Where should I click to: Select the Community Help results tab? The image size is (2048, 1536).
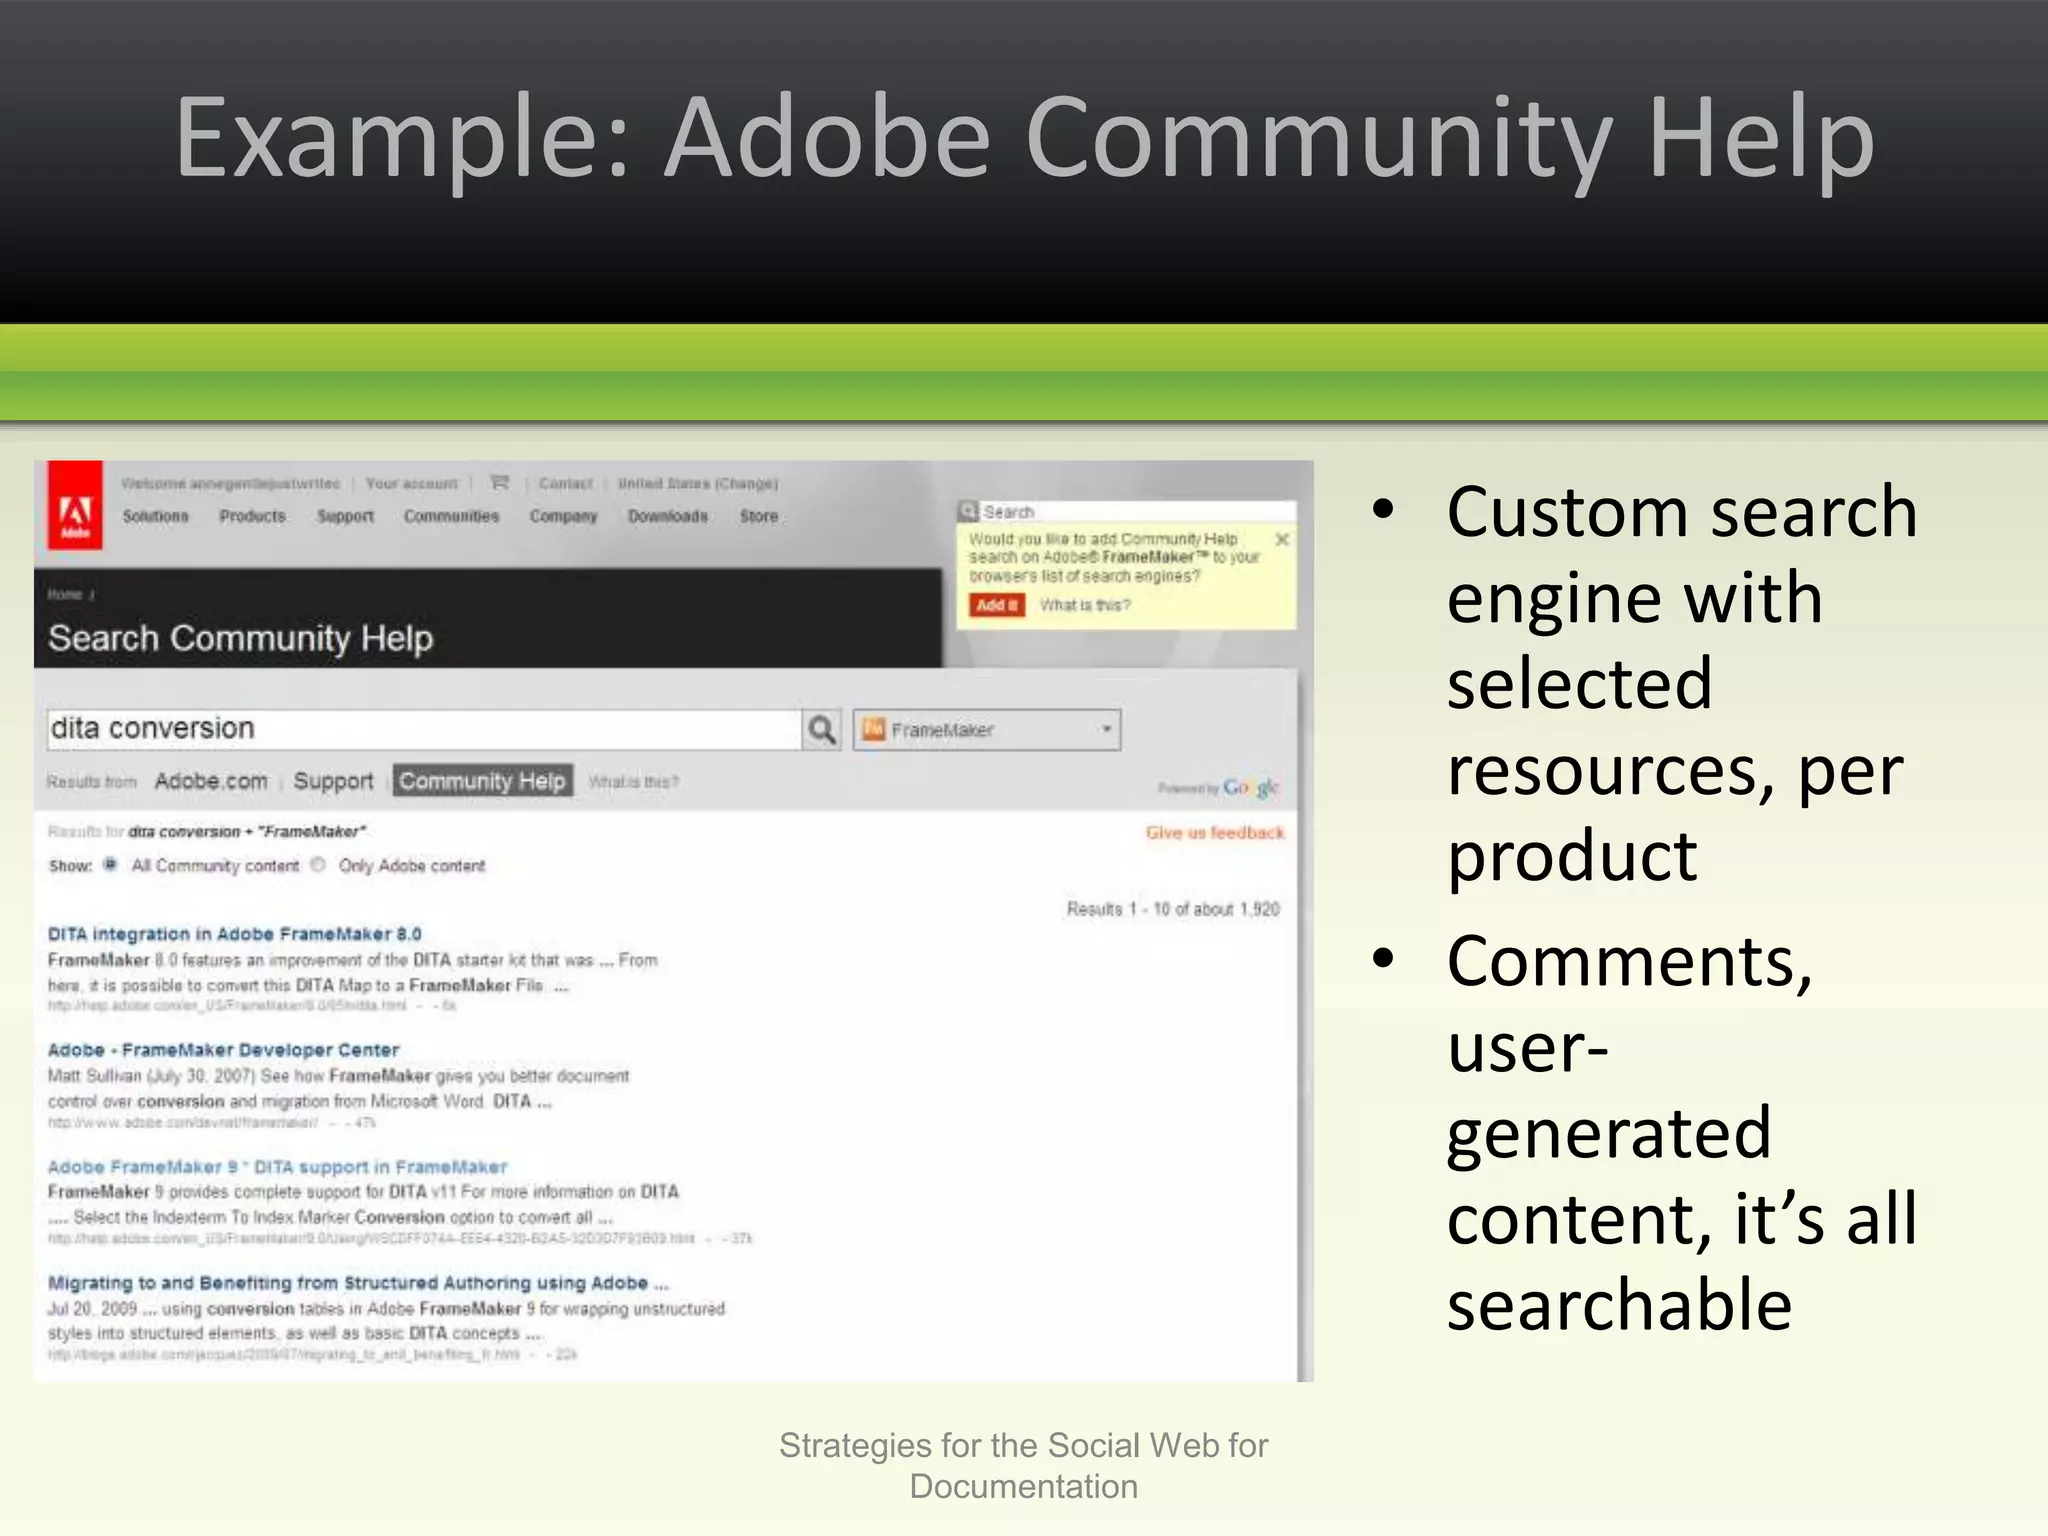click(483, 781)
